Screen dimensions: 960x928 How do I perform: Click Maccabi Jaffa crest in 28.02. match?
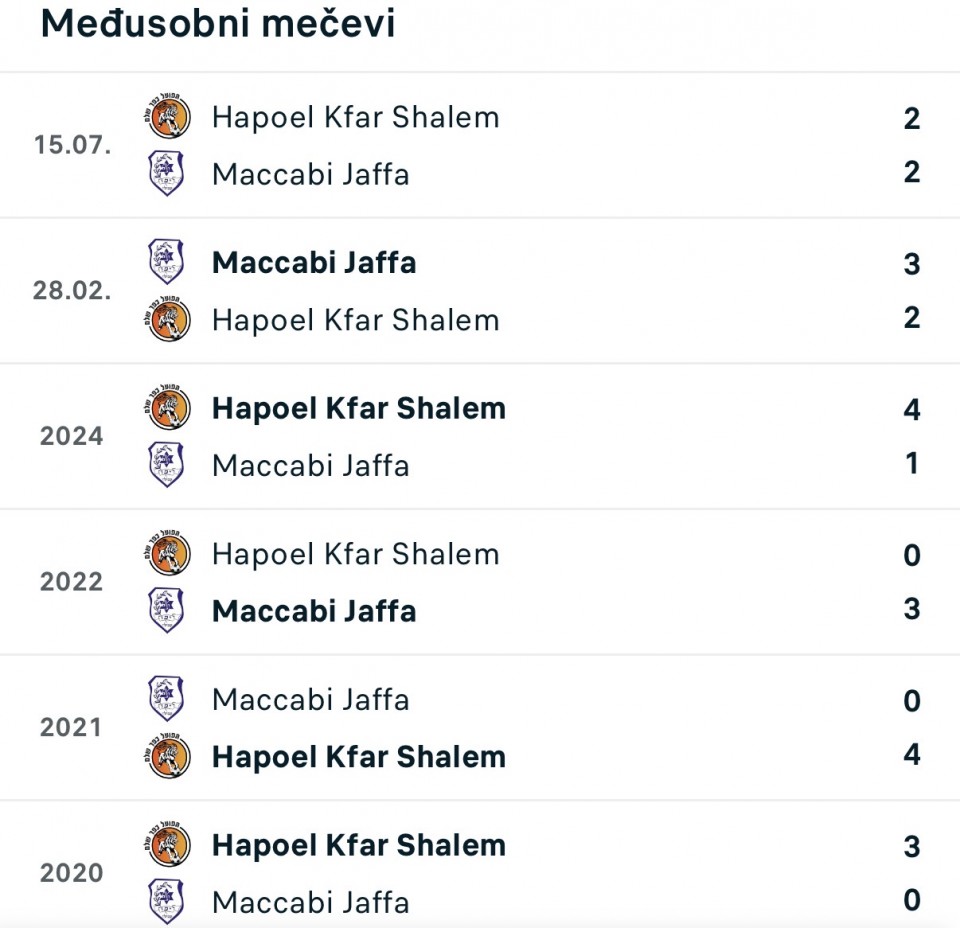point(167,263)
